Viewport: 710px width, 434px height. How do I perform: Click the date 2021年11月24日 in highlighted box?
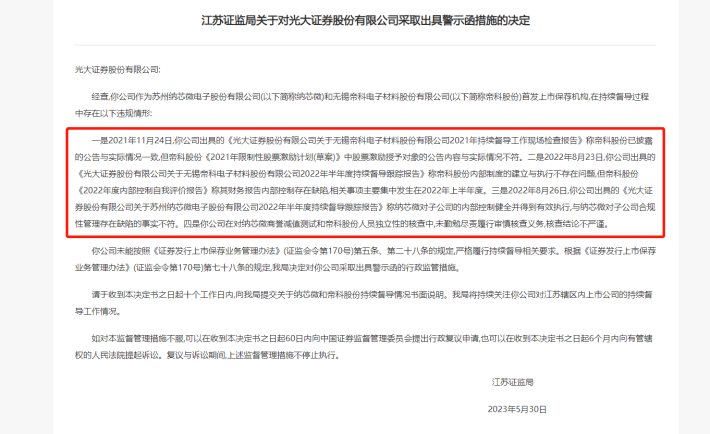pos(140,140)
